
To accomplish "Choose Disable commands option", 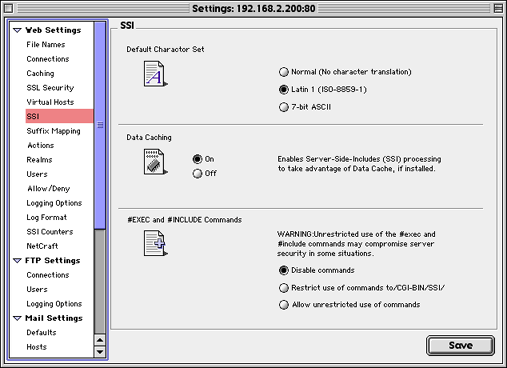I will [x=284, y=270].
